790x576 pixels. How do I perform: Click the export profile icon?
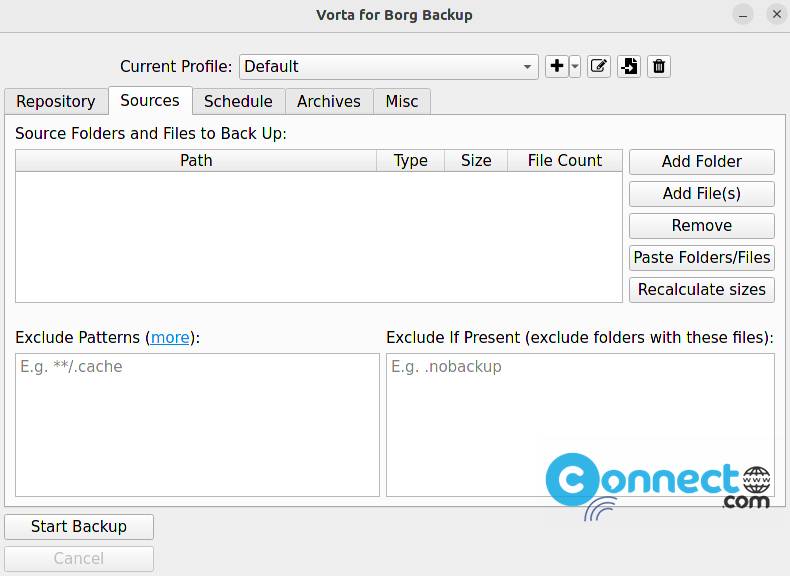click(x=629, y=67)
